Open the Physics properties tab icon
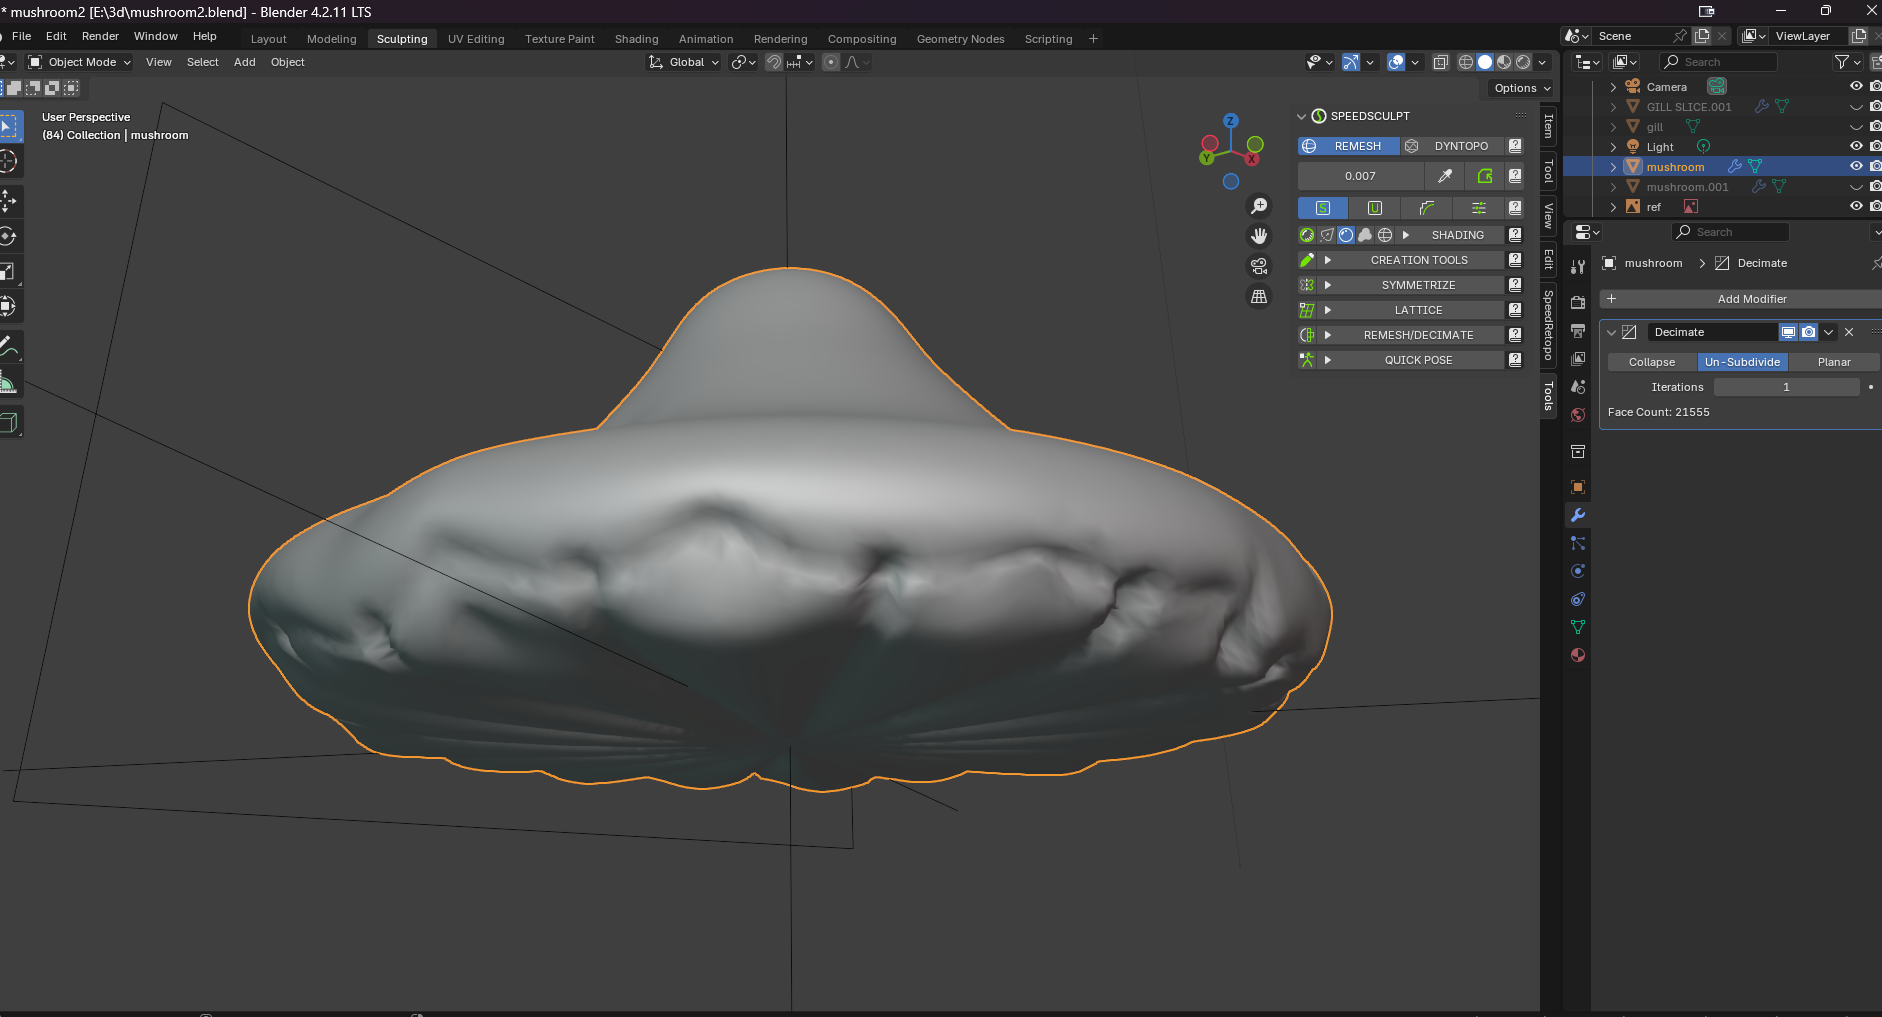The height and width of the screenshot is (1017, 1882). tap(1578, 571)
